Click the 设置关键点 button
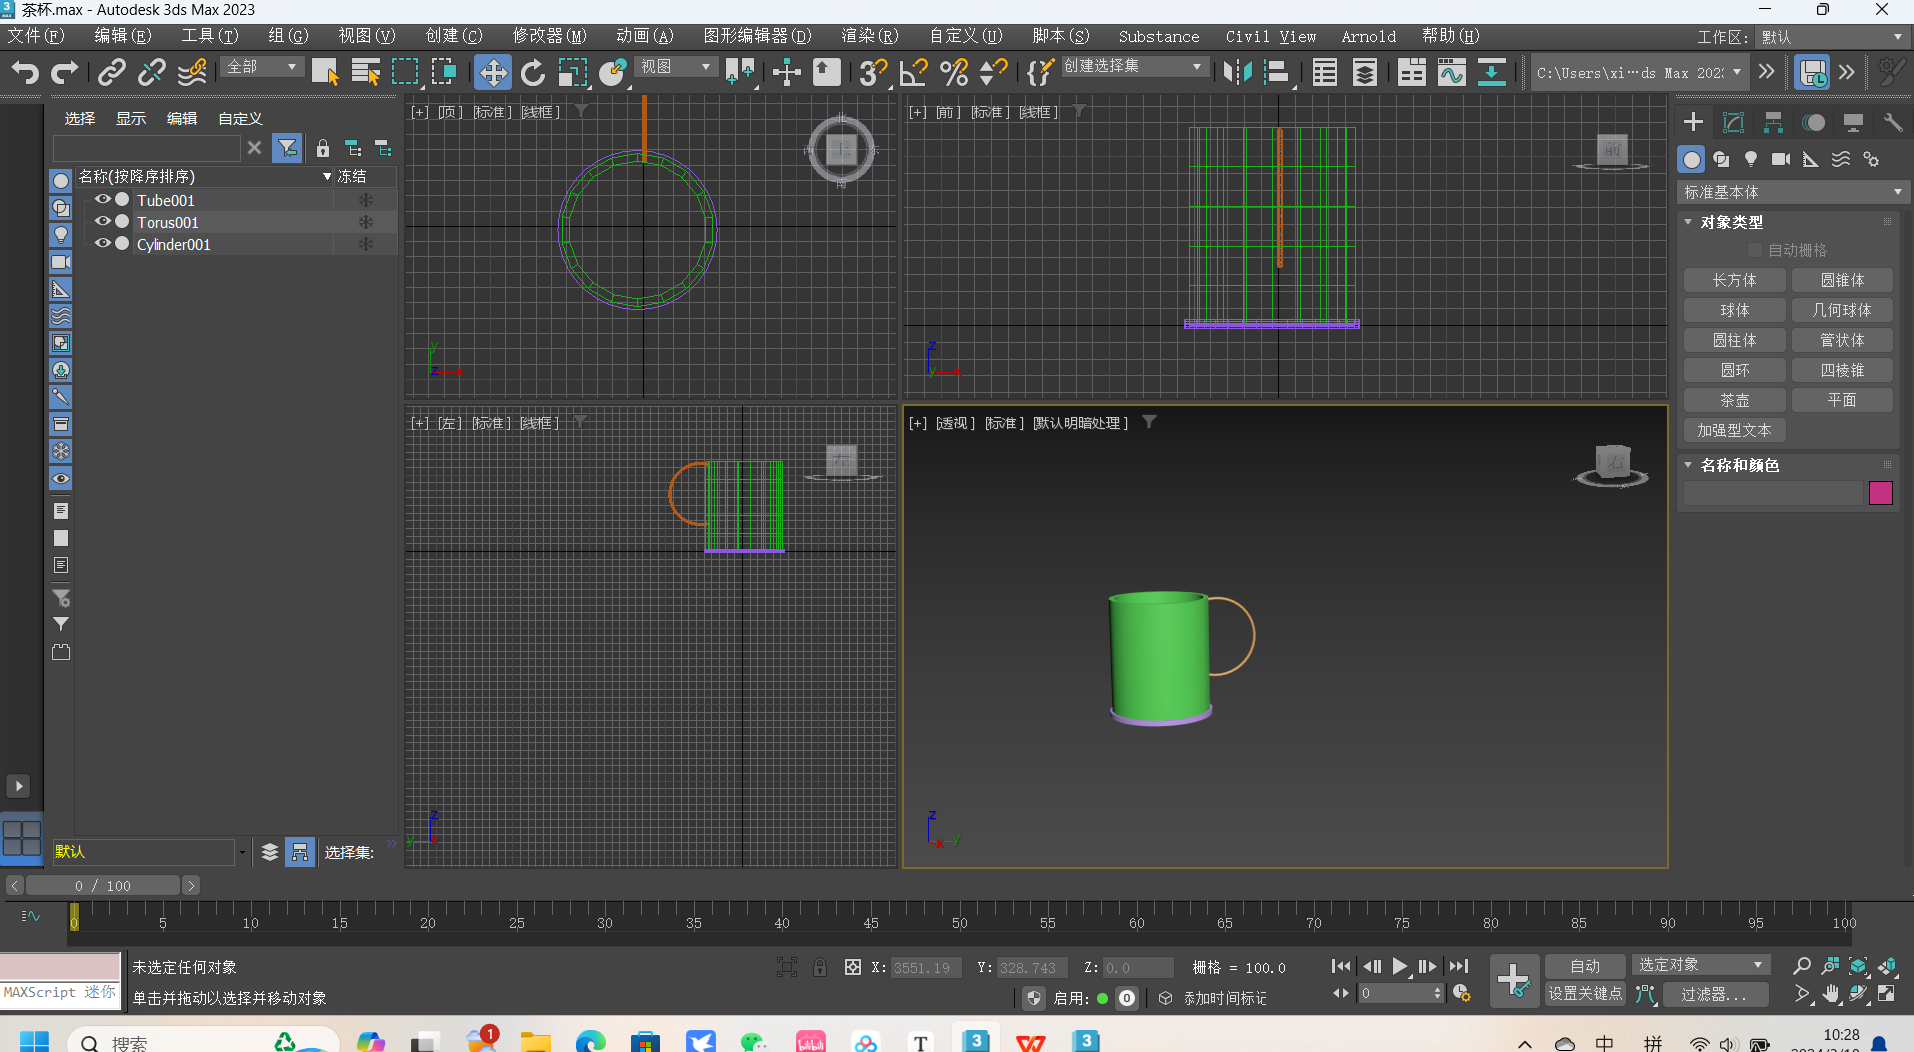This screenshot has height=1052, width=1914. point(1585,993)
